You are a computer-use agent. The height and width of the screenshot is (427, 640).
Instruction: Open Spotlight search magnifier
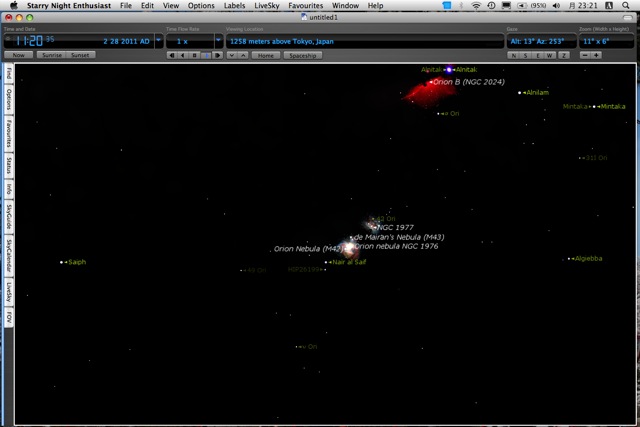[x=626, y=5]
